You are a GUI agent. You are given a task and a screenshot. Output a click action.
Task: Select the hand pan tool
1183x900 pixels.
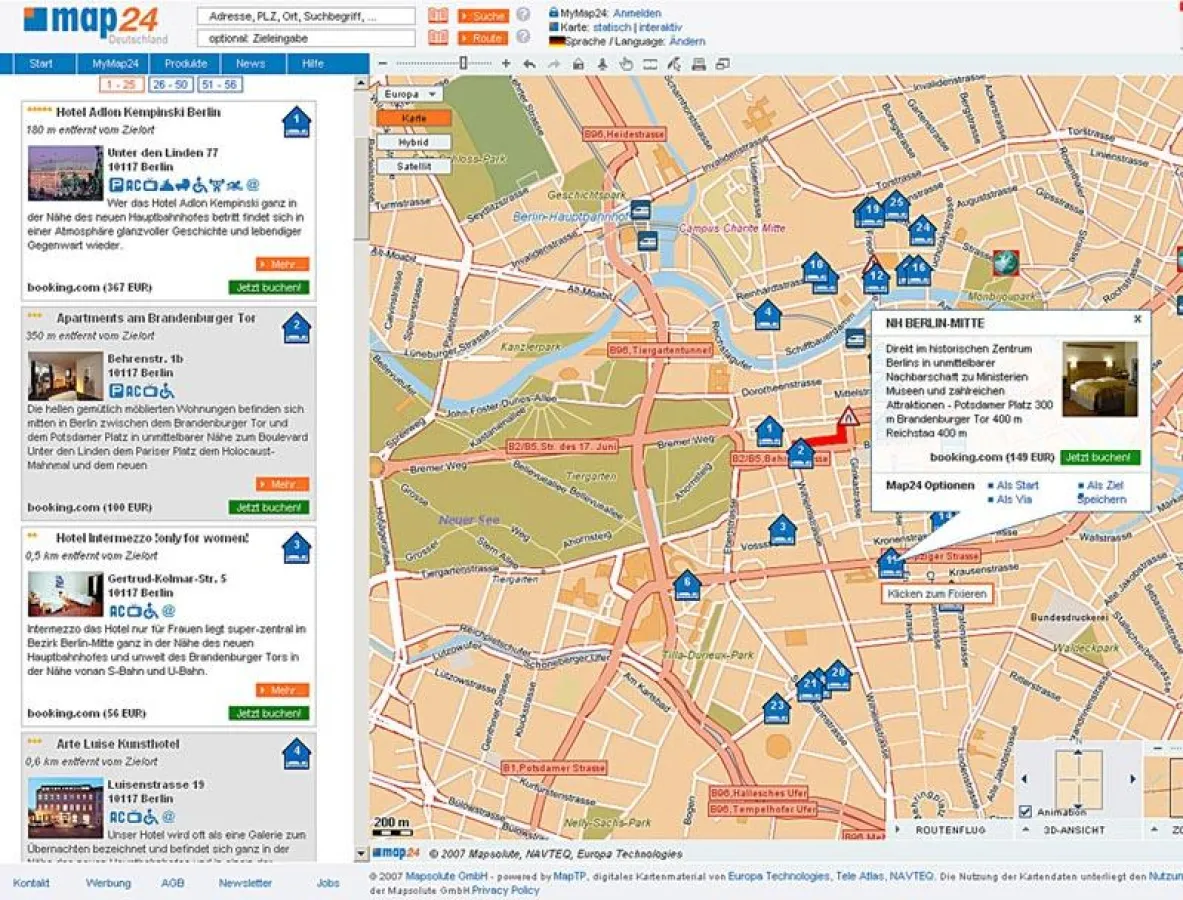pyautogui.click(x=626, y=64)
